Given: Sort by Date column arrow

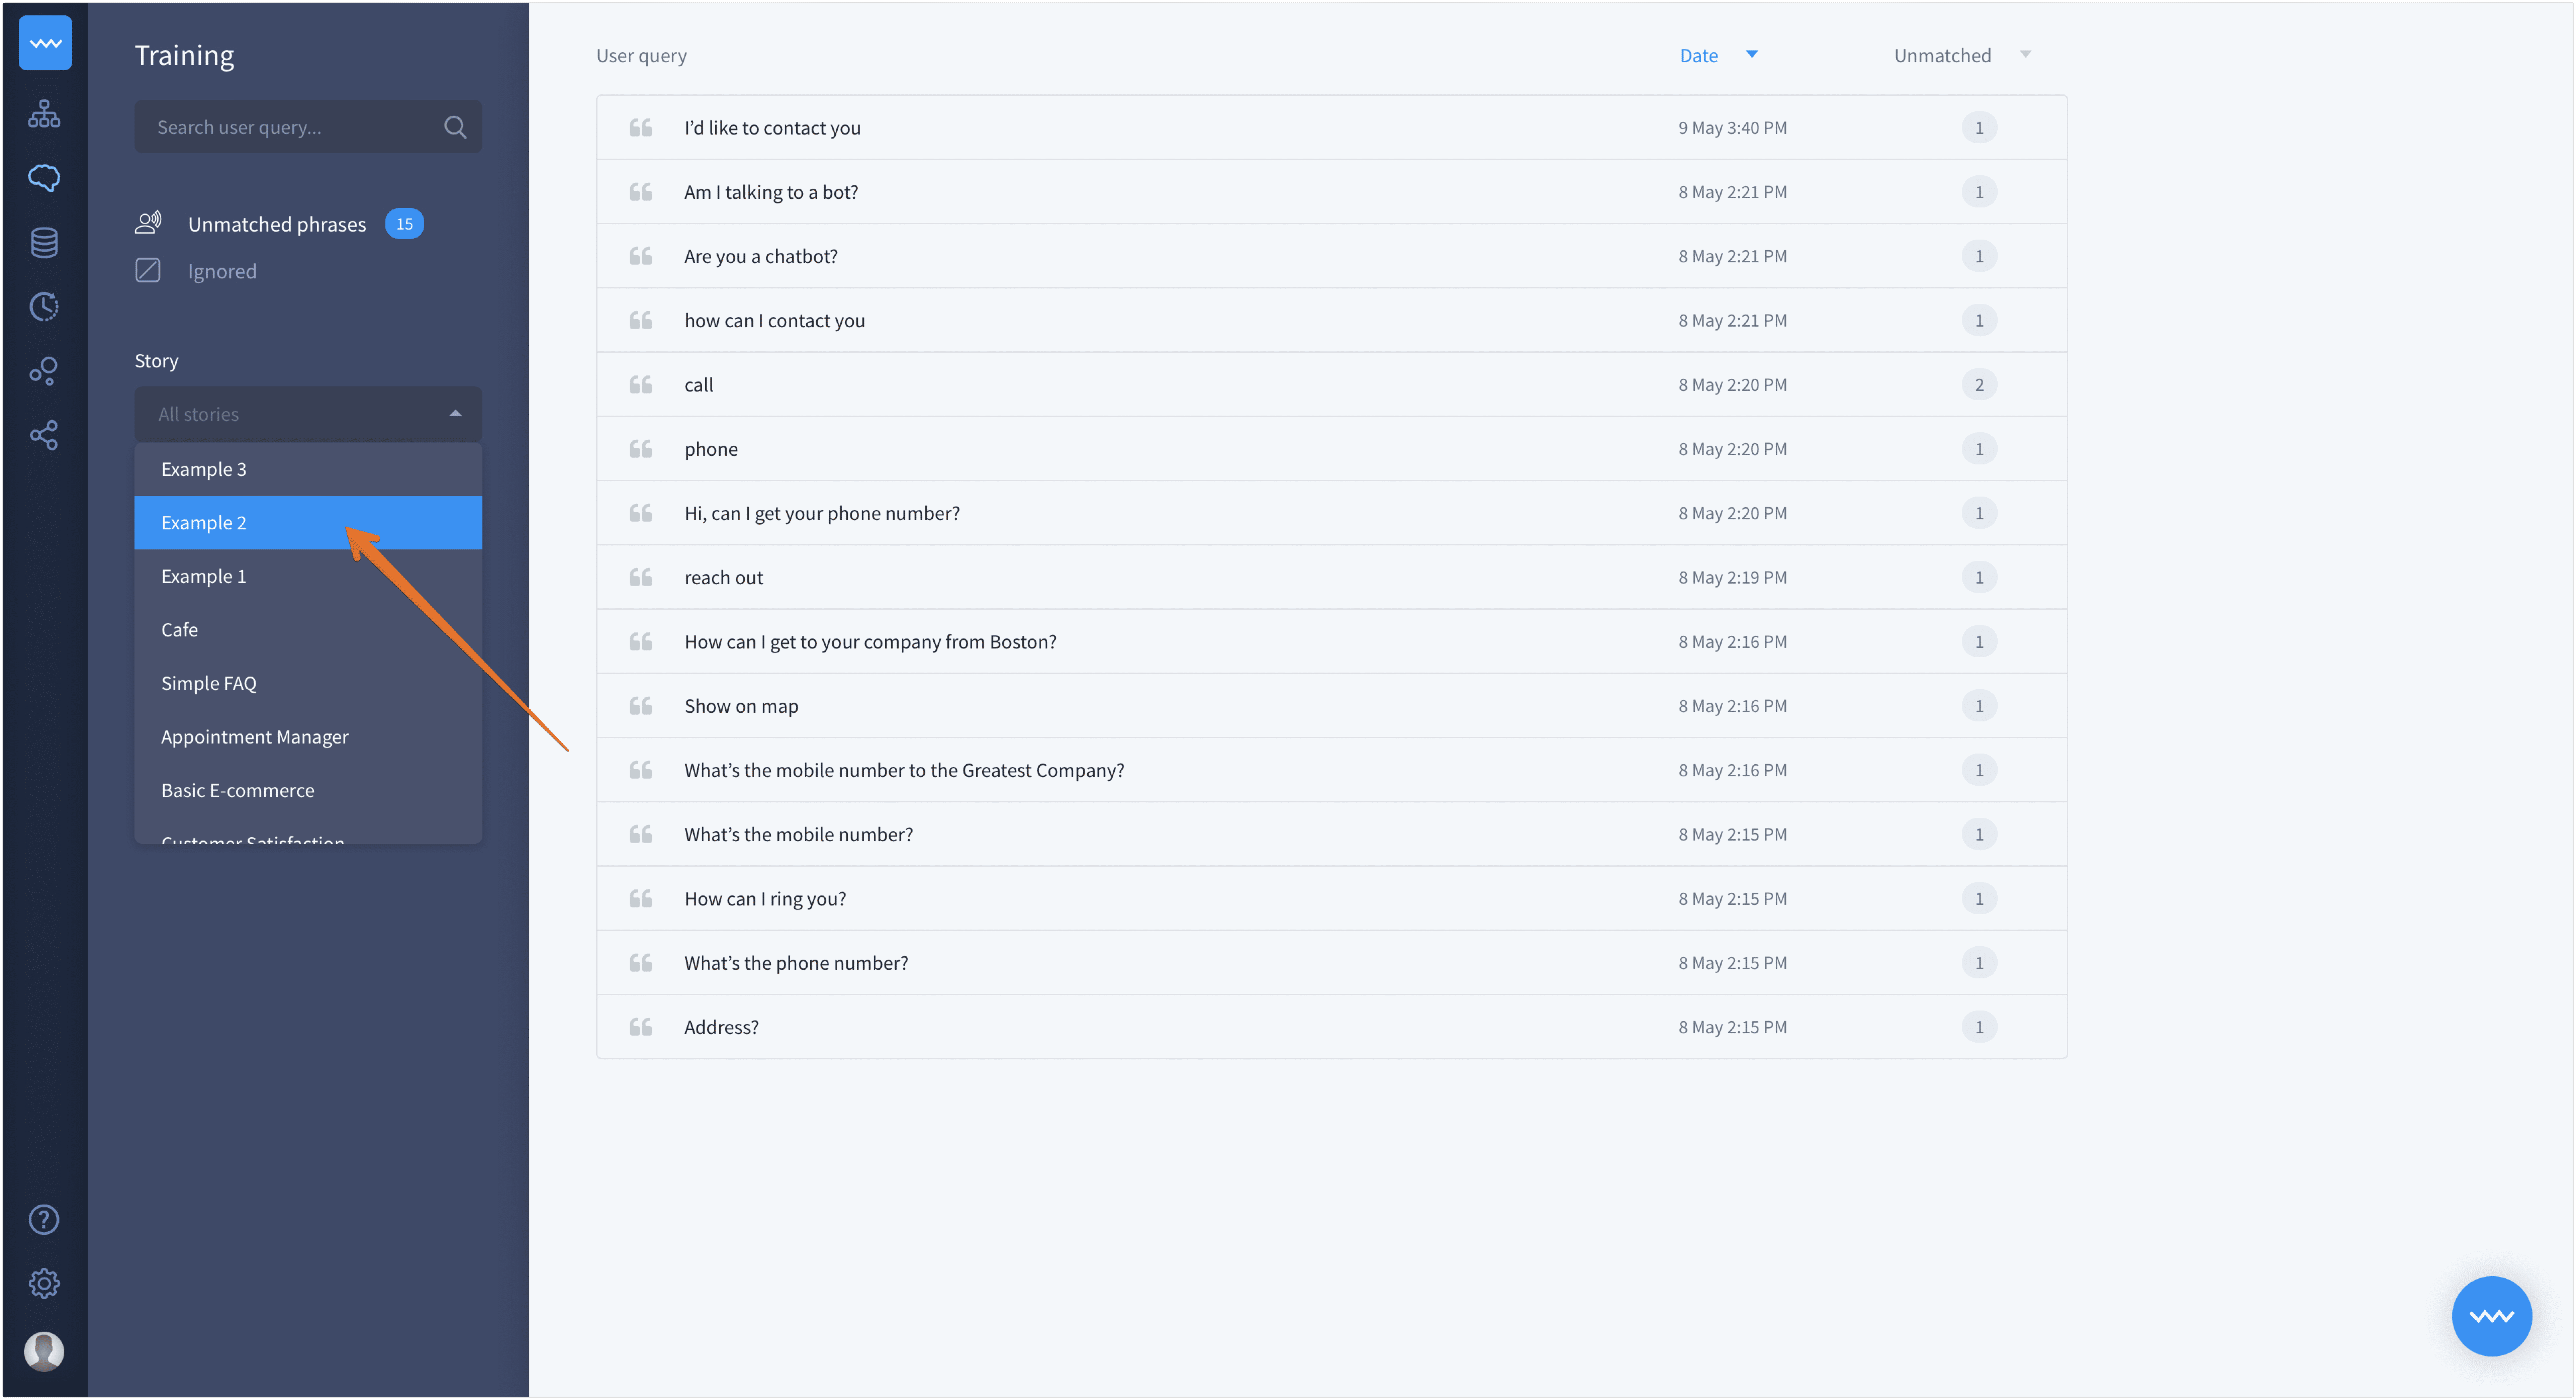Looking at the screenshot, I should point(1752,54).
